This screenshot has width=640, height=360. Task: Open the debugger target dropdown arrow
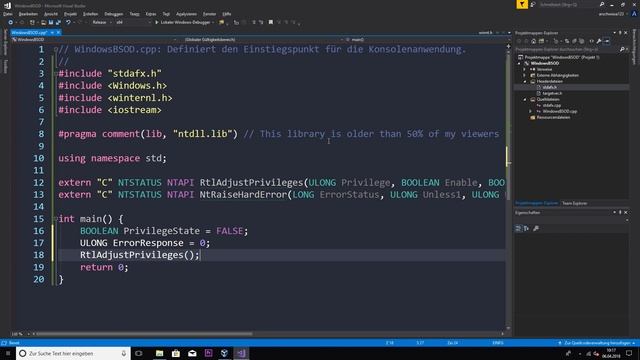[x=213, y=22]
